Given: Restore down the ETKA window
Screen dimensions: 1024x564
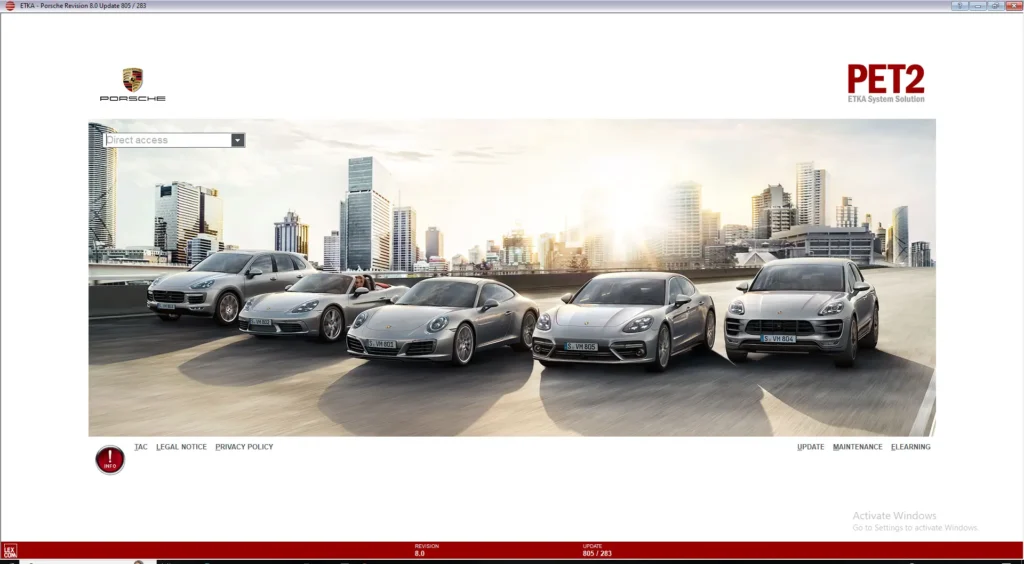Looking at the screenshot, I should (995, 5).
